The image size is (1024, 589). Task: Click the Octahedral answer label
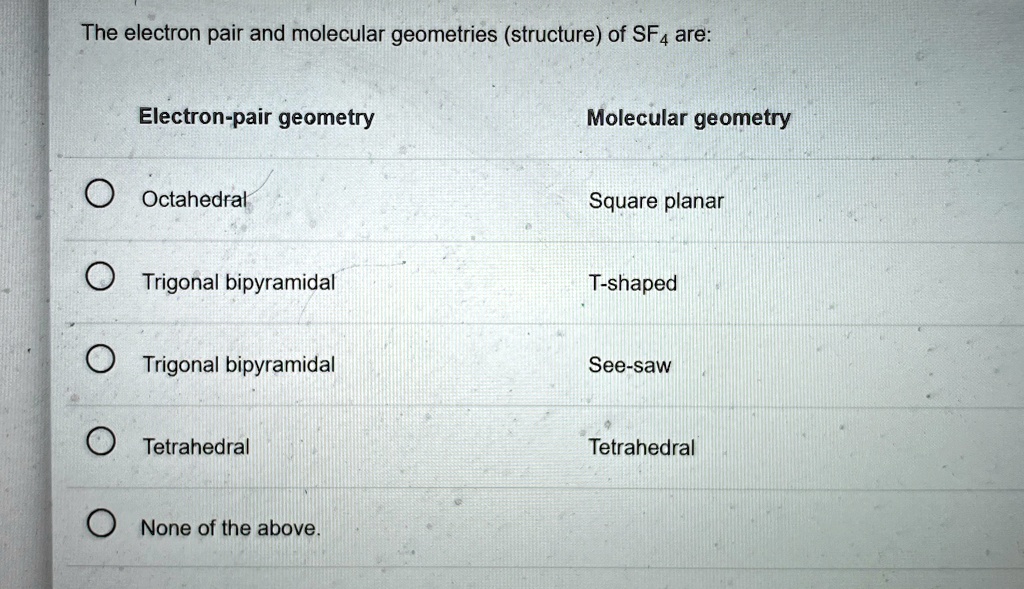pos(193,200)
